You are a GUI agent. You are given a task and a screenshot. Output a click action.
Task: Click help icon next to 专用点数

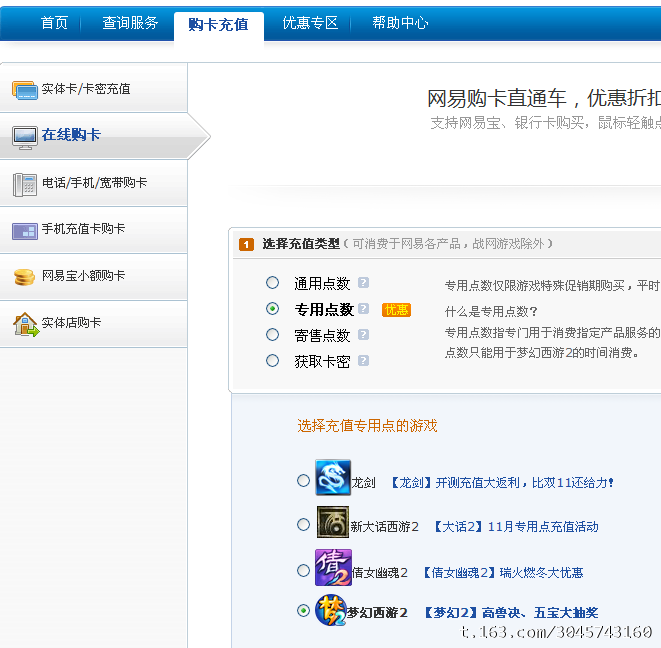(x=363, y=309)
